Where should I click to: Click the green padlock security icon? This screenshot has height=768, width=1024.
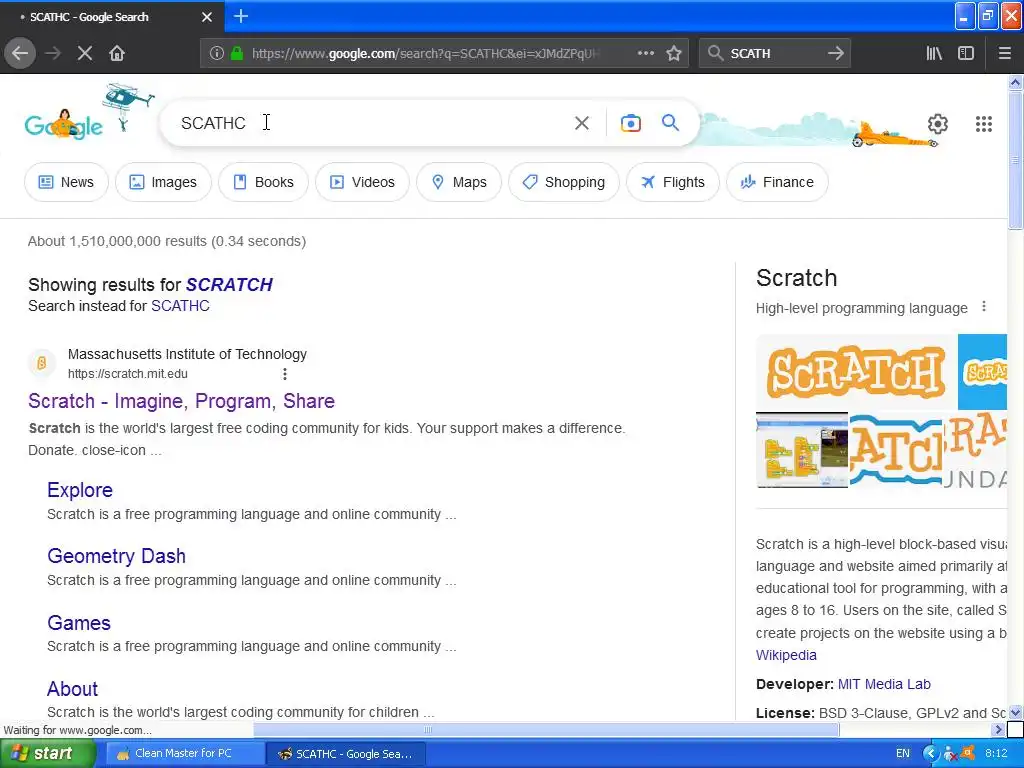(237, 53)
